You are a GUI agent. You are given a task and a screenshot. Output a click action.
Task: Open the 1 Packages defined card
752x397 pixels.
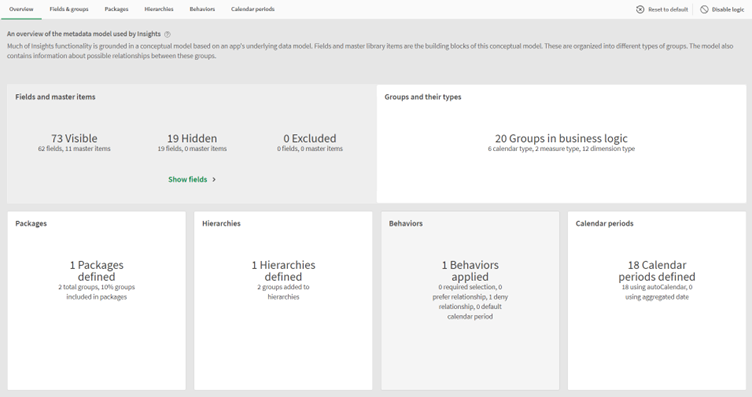pyautogui.click(x=96, y=301)
